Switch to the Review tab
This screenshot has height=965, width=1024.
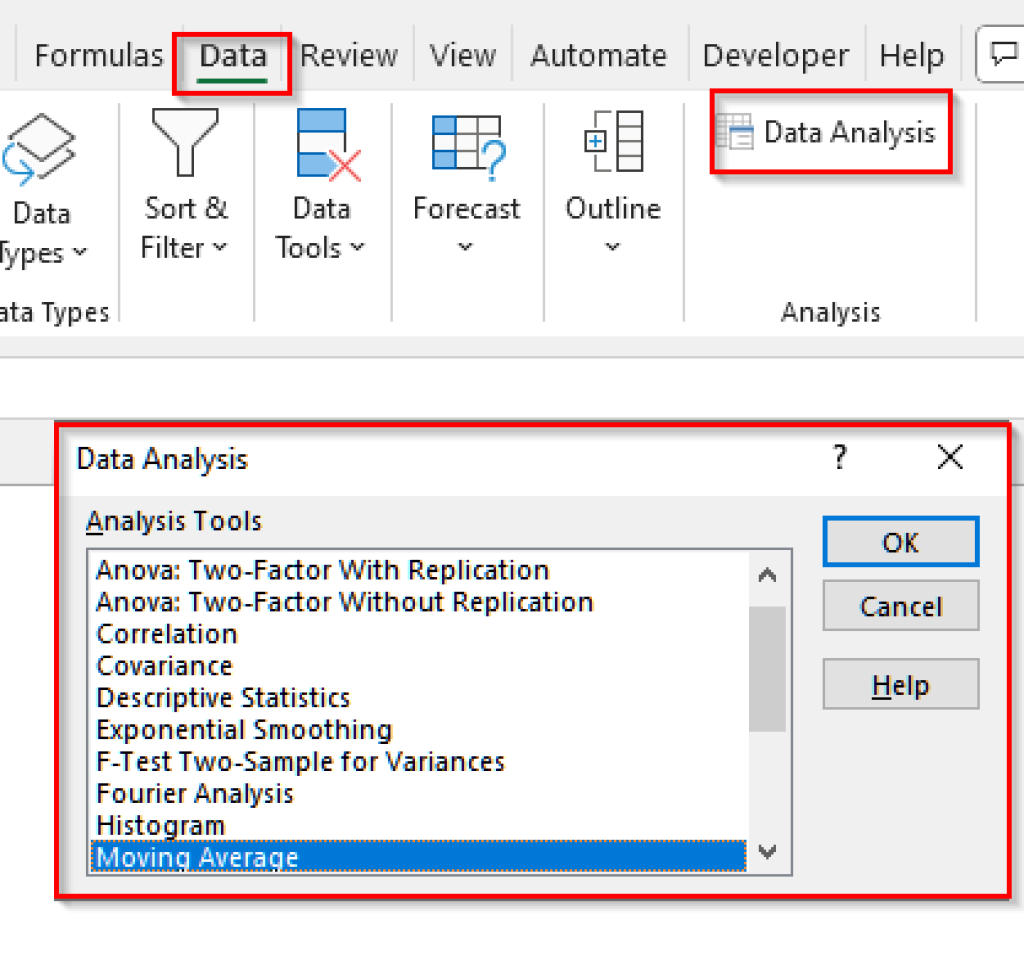348,55
